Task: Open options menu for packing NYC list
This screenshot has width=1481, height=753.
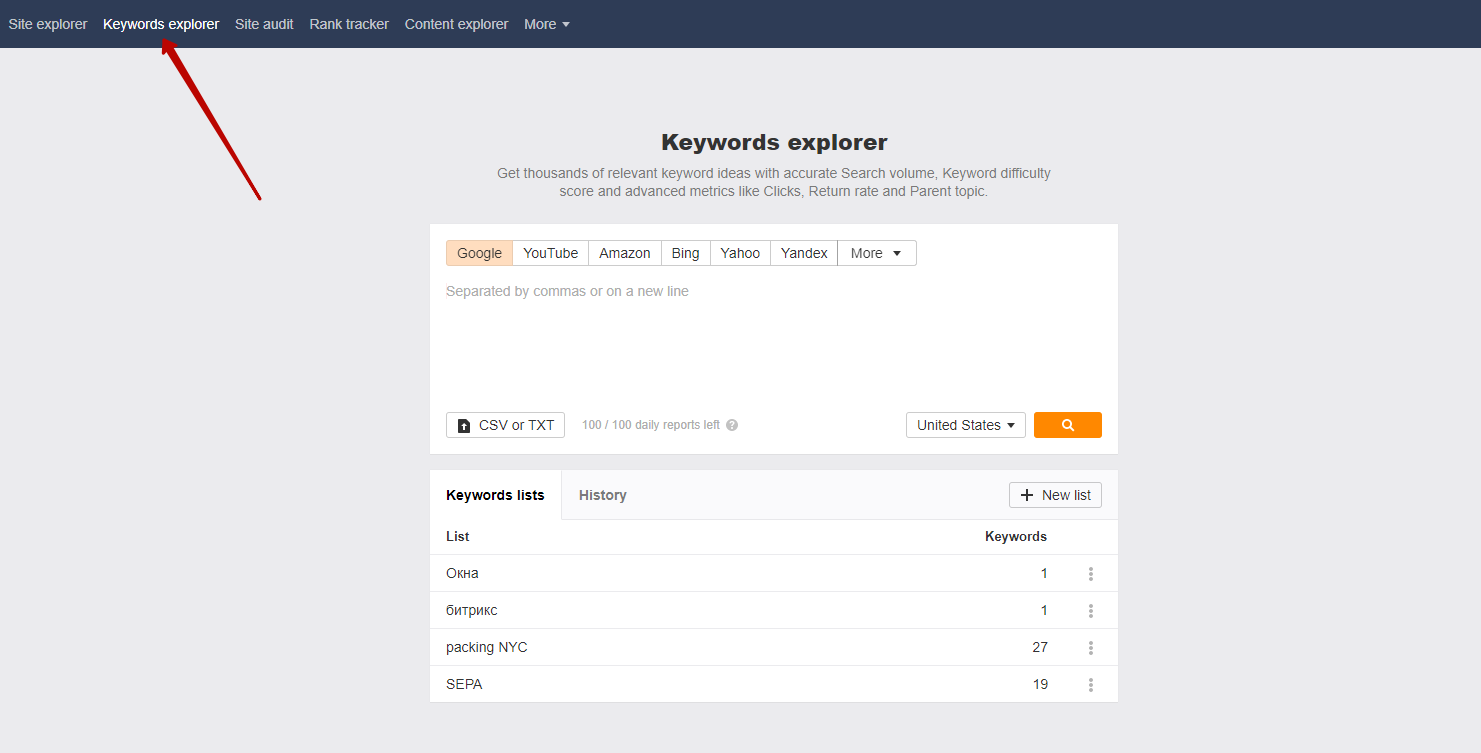Action: pyautogui.click(x=1090, y=648)
